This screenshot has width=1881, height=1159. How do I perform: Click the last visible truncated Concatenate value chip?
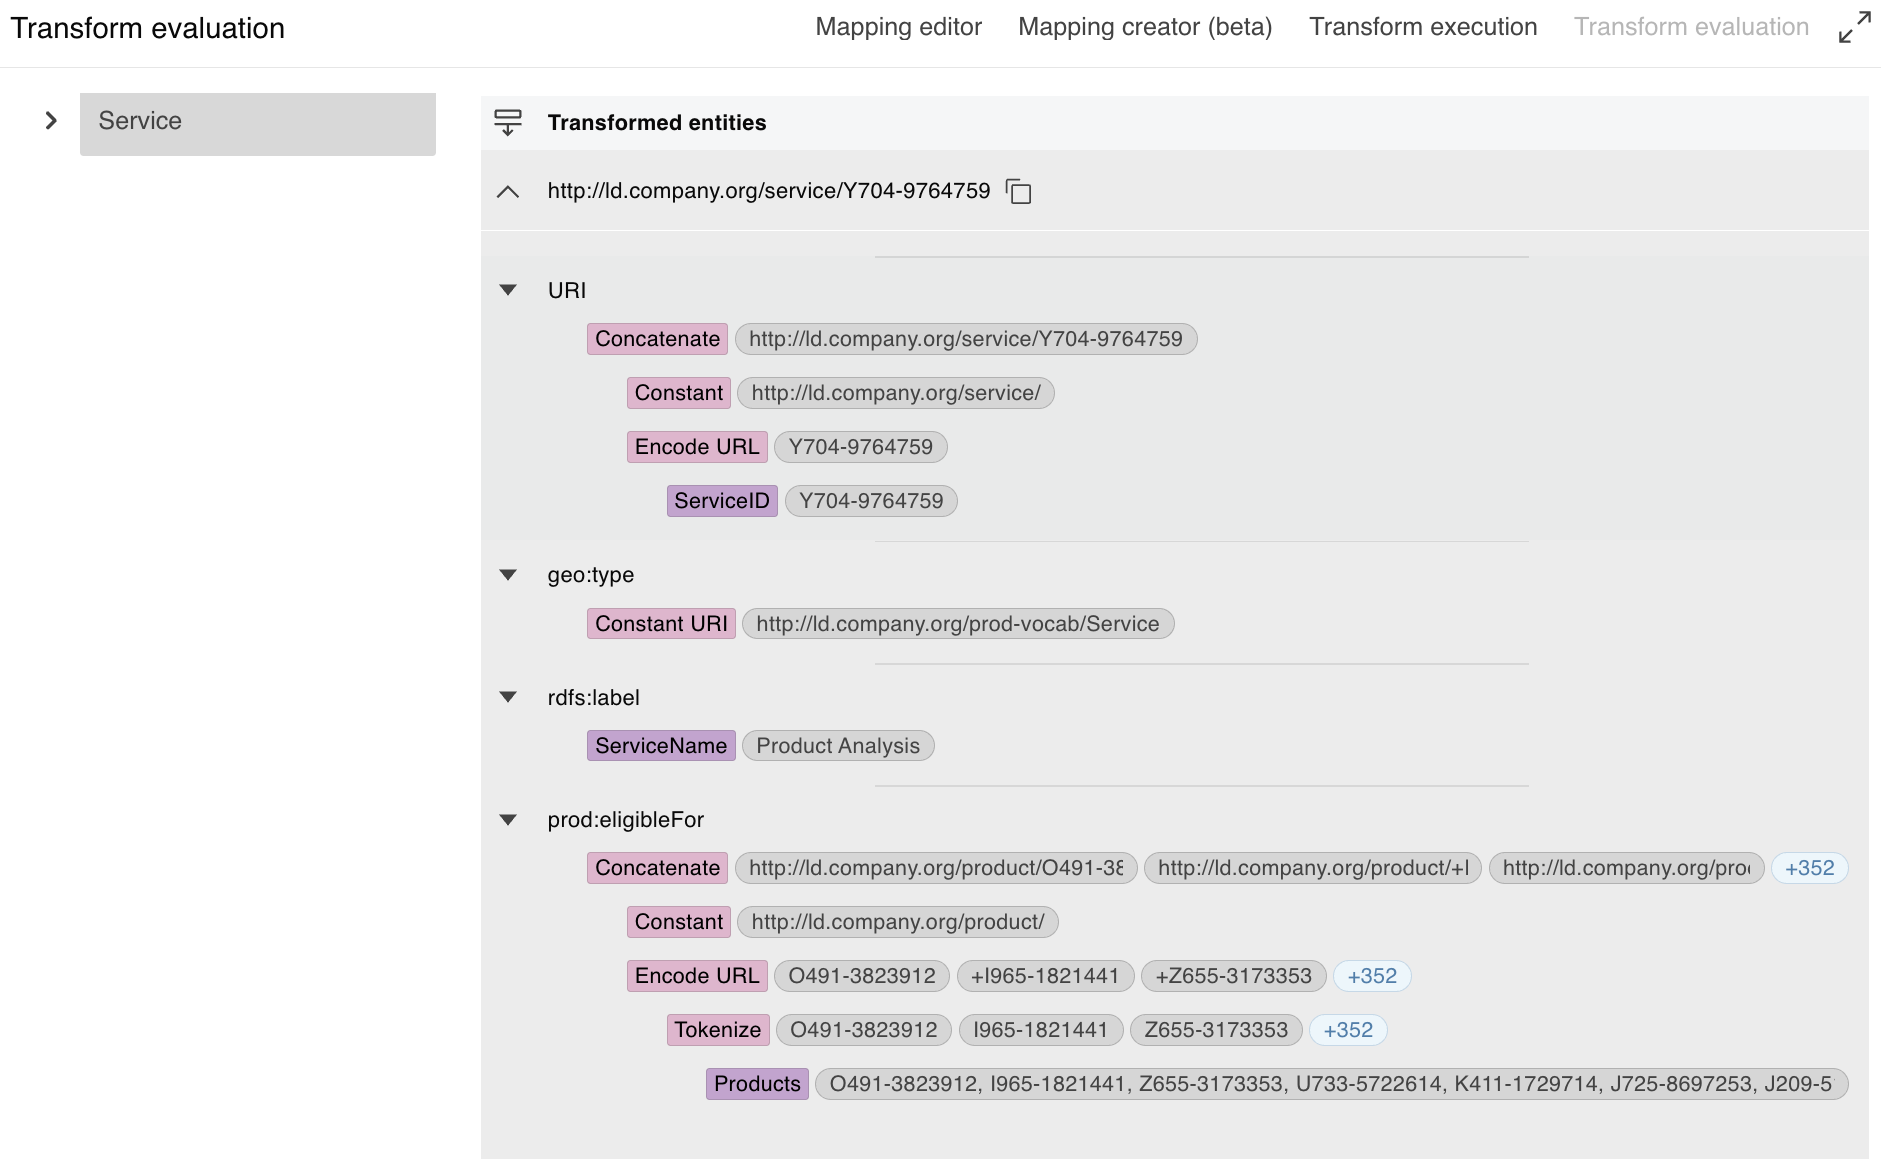1626,868
